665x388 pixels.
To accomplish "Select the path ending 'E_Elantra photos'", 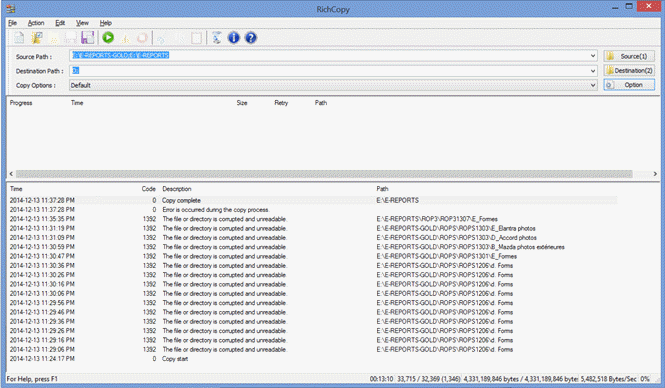I will tap(456, 228).
